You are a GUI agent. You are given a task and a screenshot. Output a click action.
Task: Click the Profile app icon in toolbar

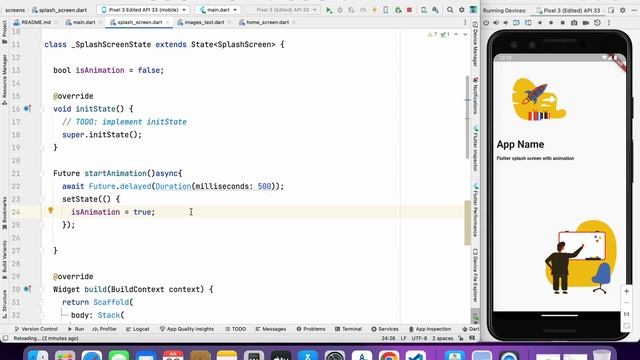click(363, 10)
